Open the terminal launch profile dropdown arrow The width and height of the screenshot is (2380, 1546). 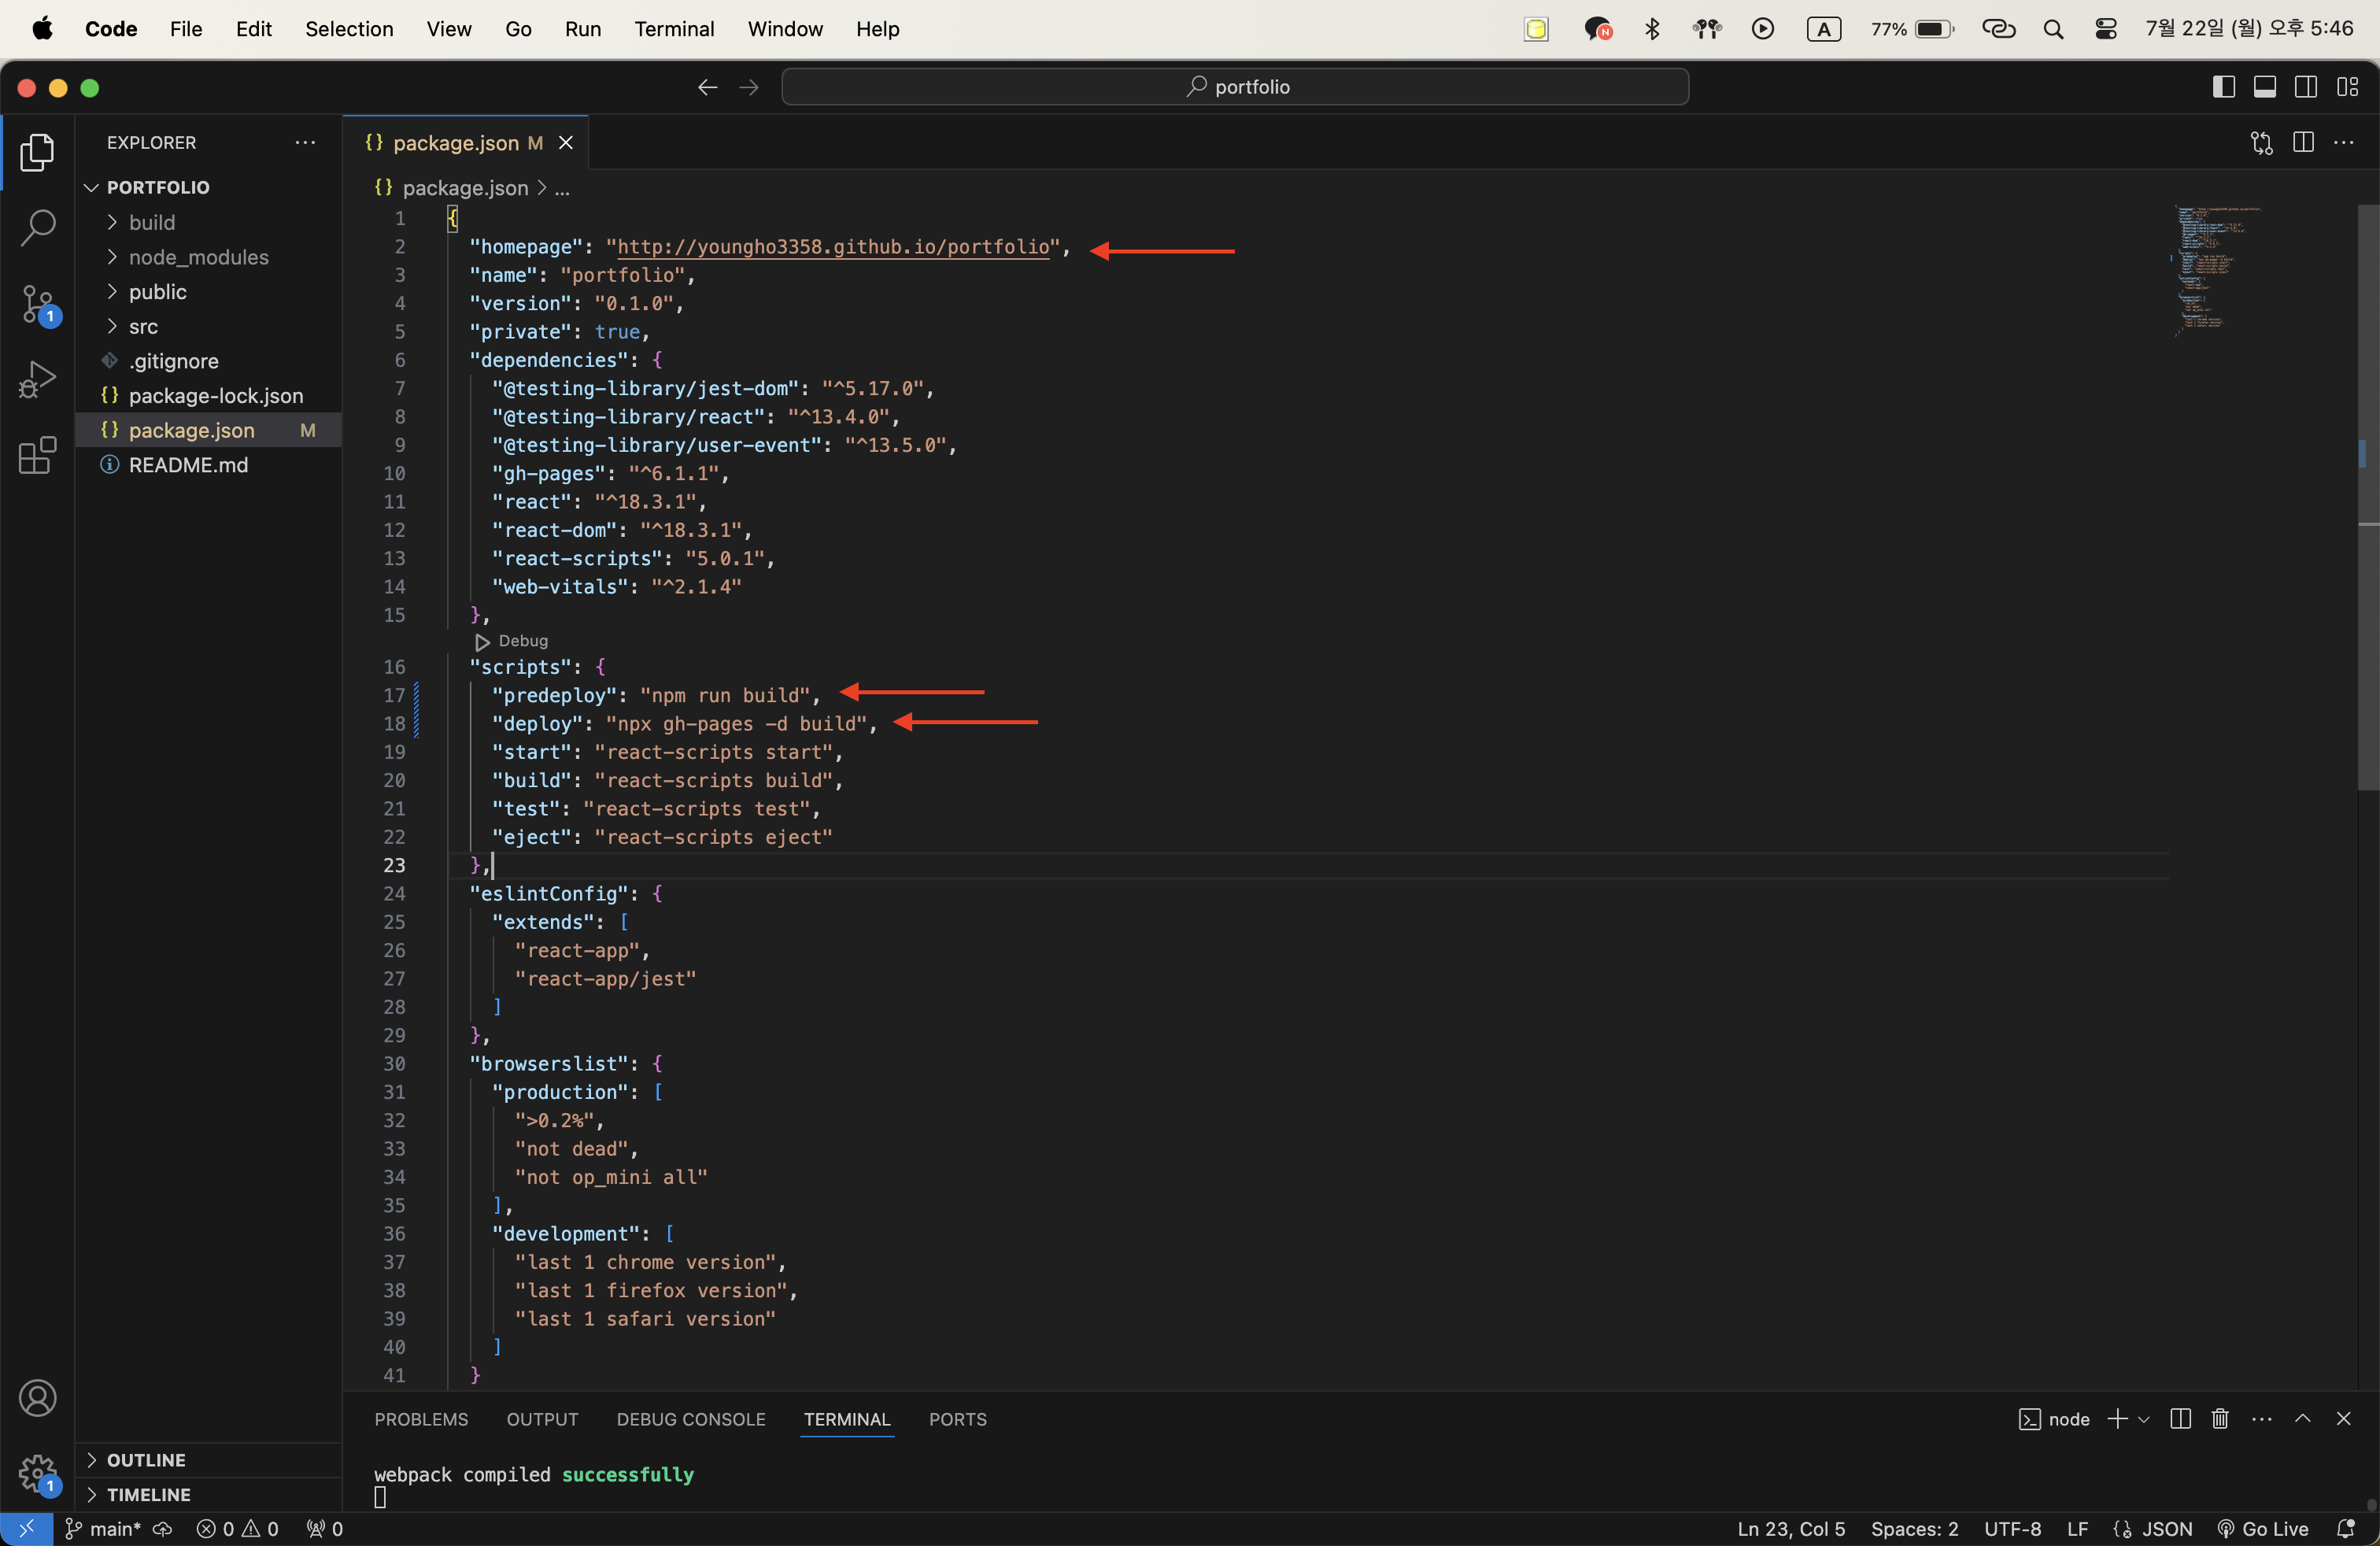pos(2144,1419)
